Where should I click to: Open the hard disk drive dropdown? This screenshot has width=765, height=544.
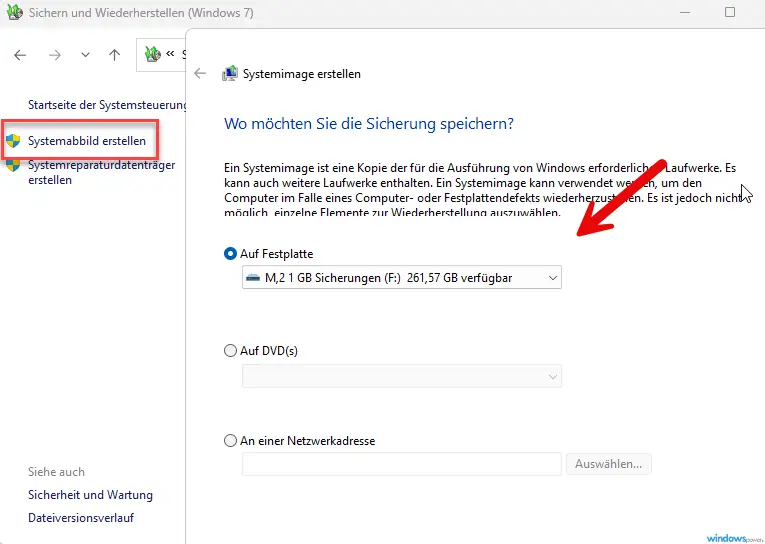[x=402, y=278]
